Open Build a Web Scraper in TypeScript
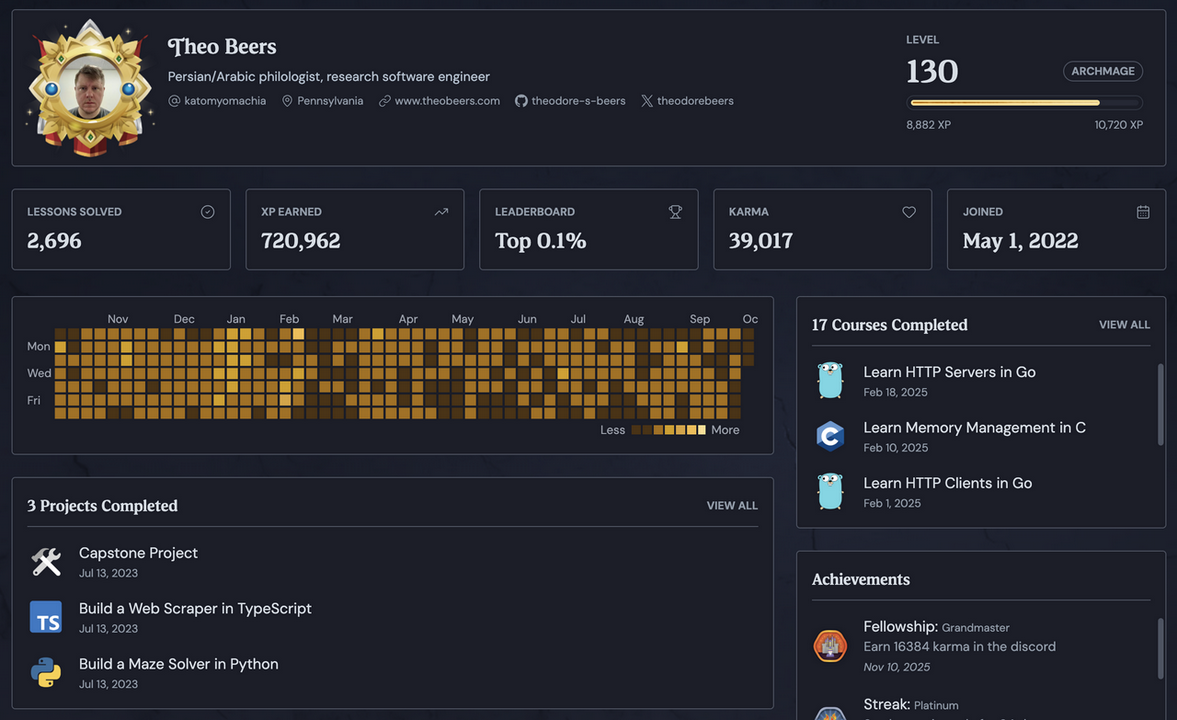The image size is (1177, 720). 195,608
